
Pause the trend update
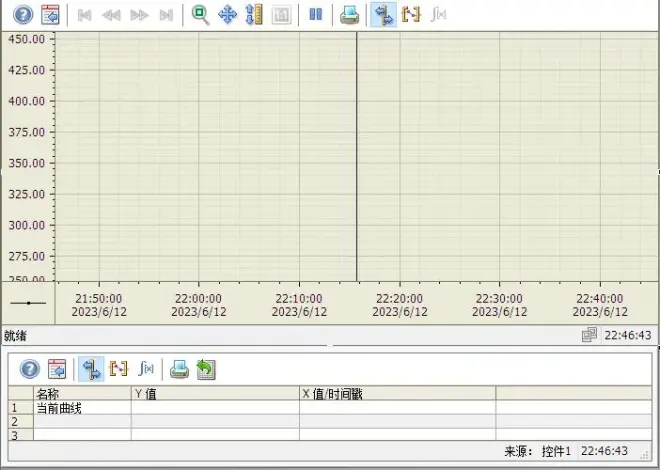point(316,15)
